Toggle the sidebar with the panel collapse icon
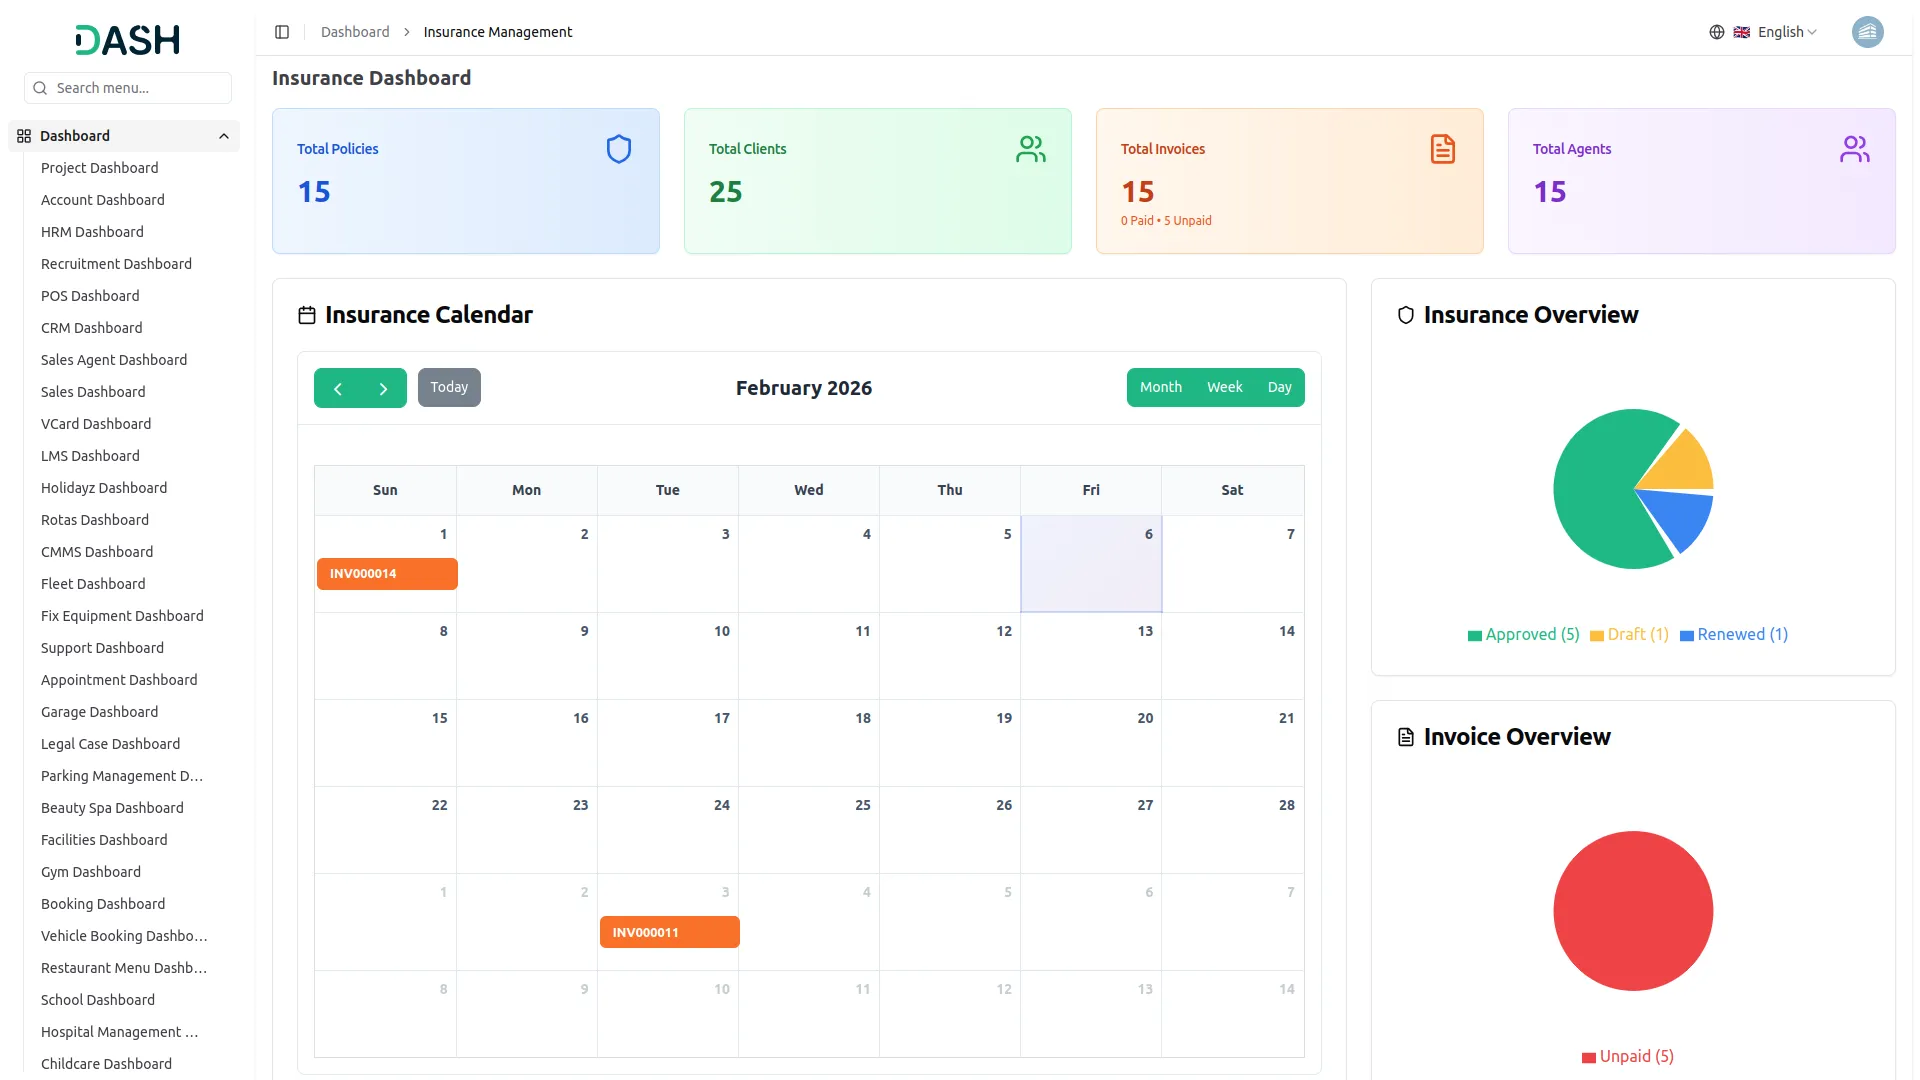1920x1080 pixels. (x=282, y=32)
